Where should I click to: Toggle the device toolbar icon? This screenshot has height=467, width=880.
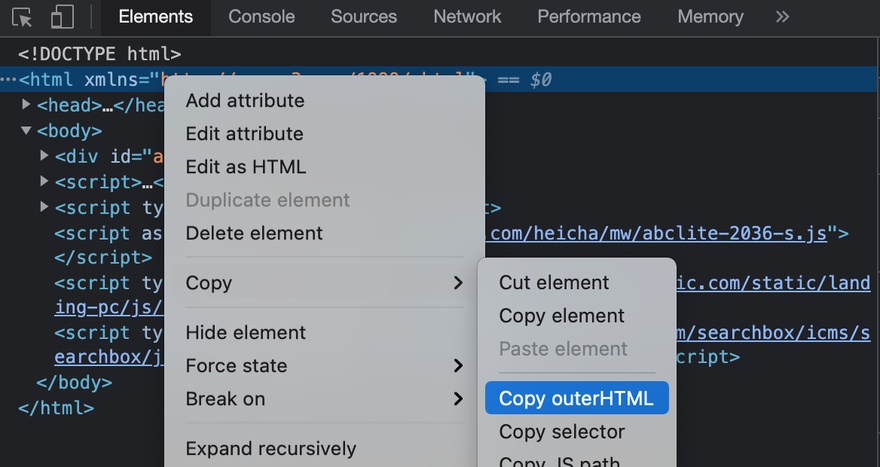tap(62, 17)
